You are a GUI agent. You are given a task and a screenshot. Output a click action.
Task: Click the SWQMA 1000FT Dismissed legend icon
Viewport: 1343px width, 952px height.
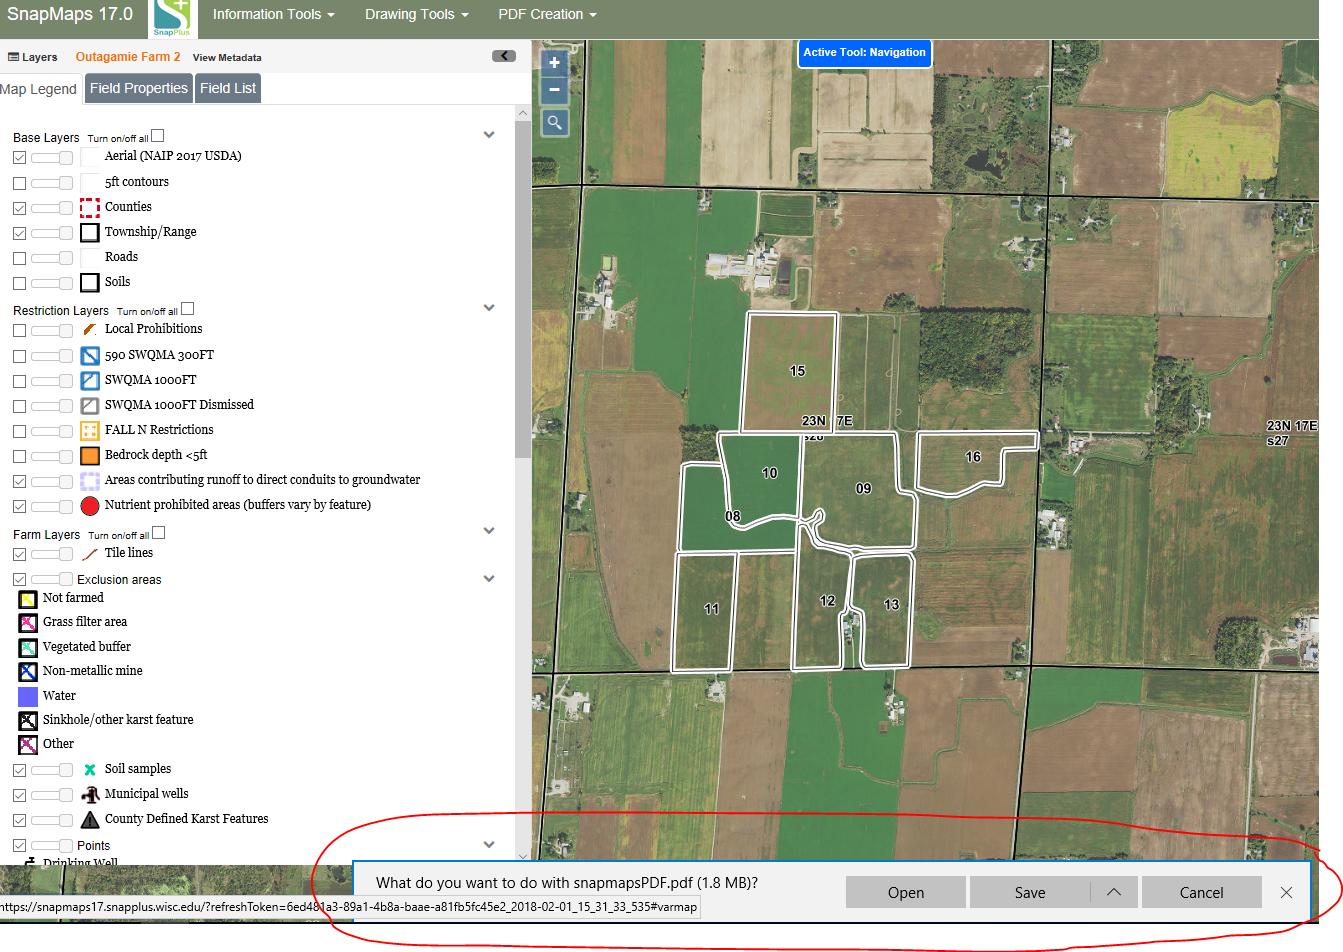point(90,405)
